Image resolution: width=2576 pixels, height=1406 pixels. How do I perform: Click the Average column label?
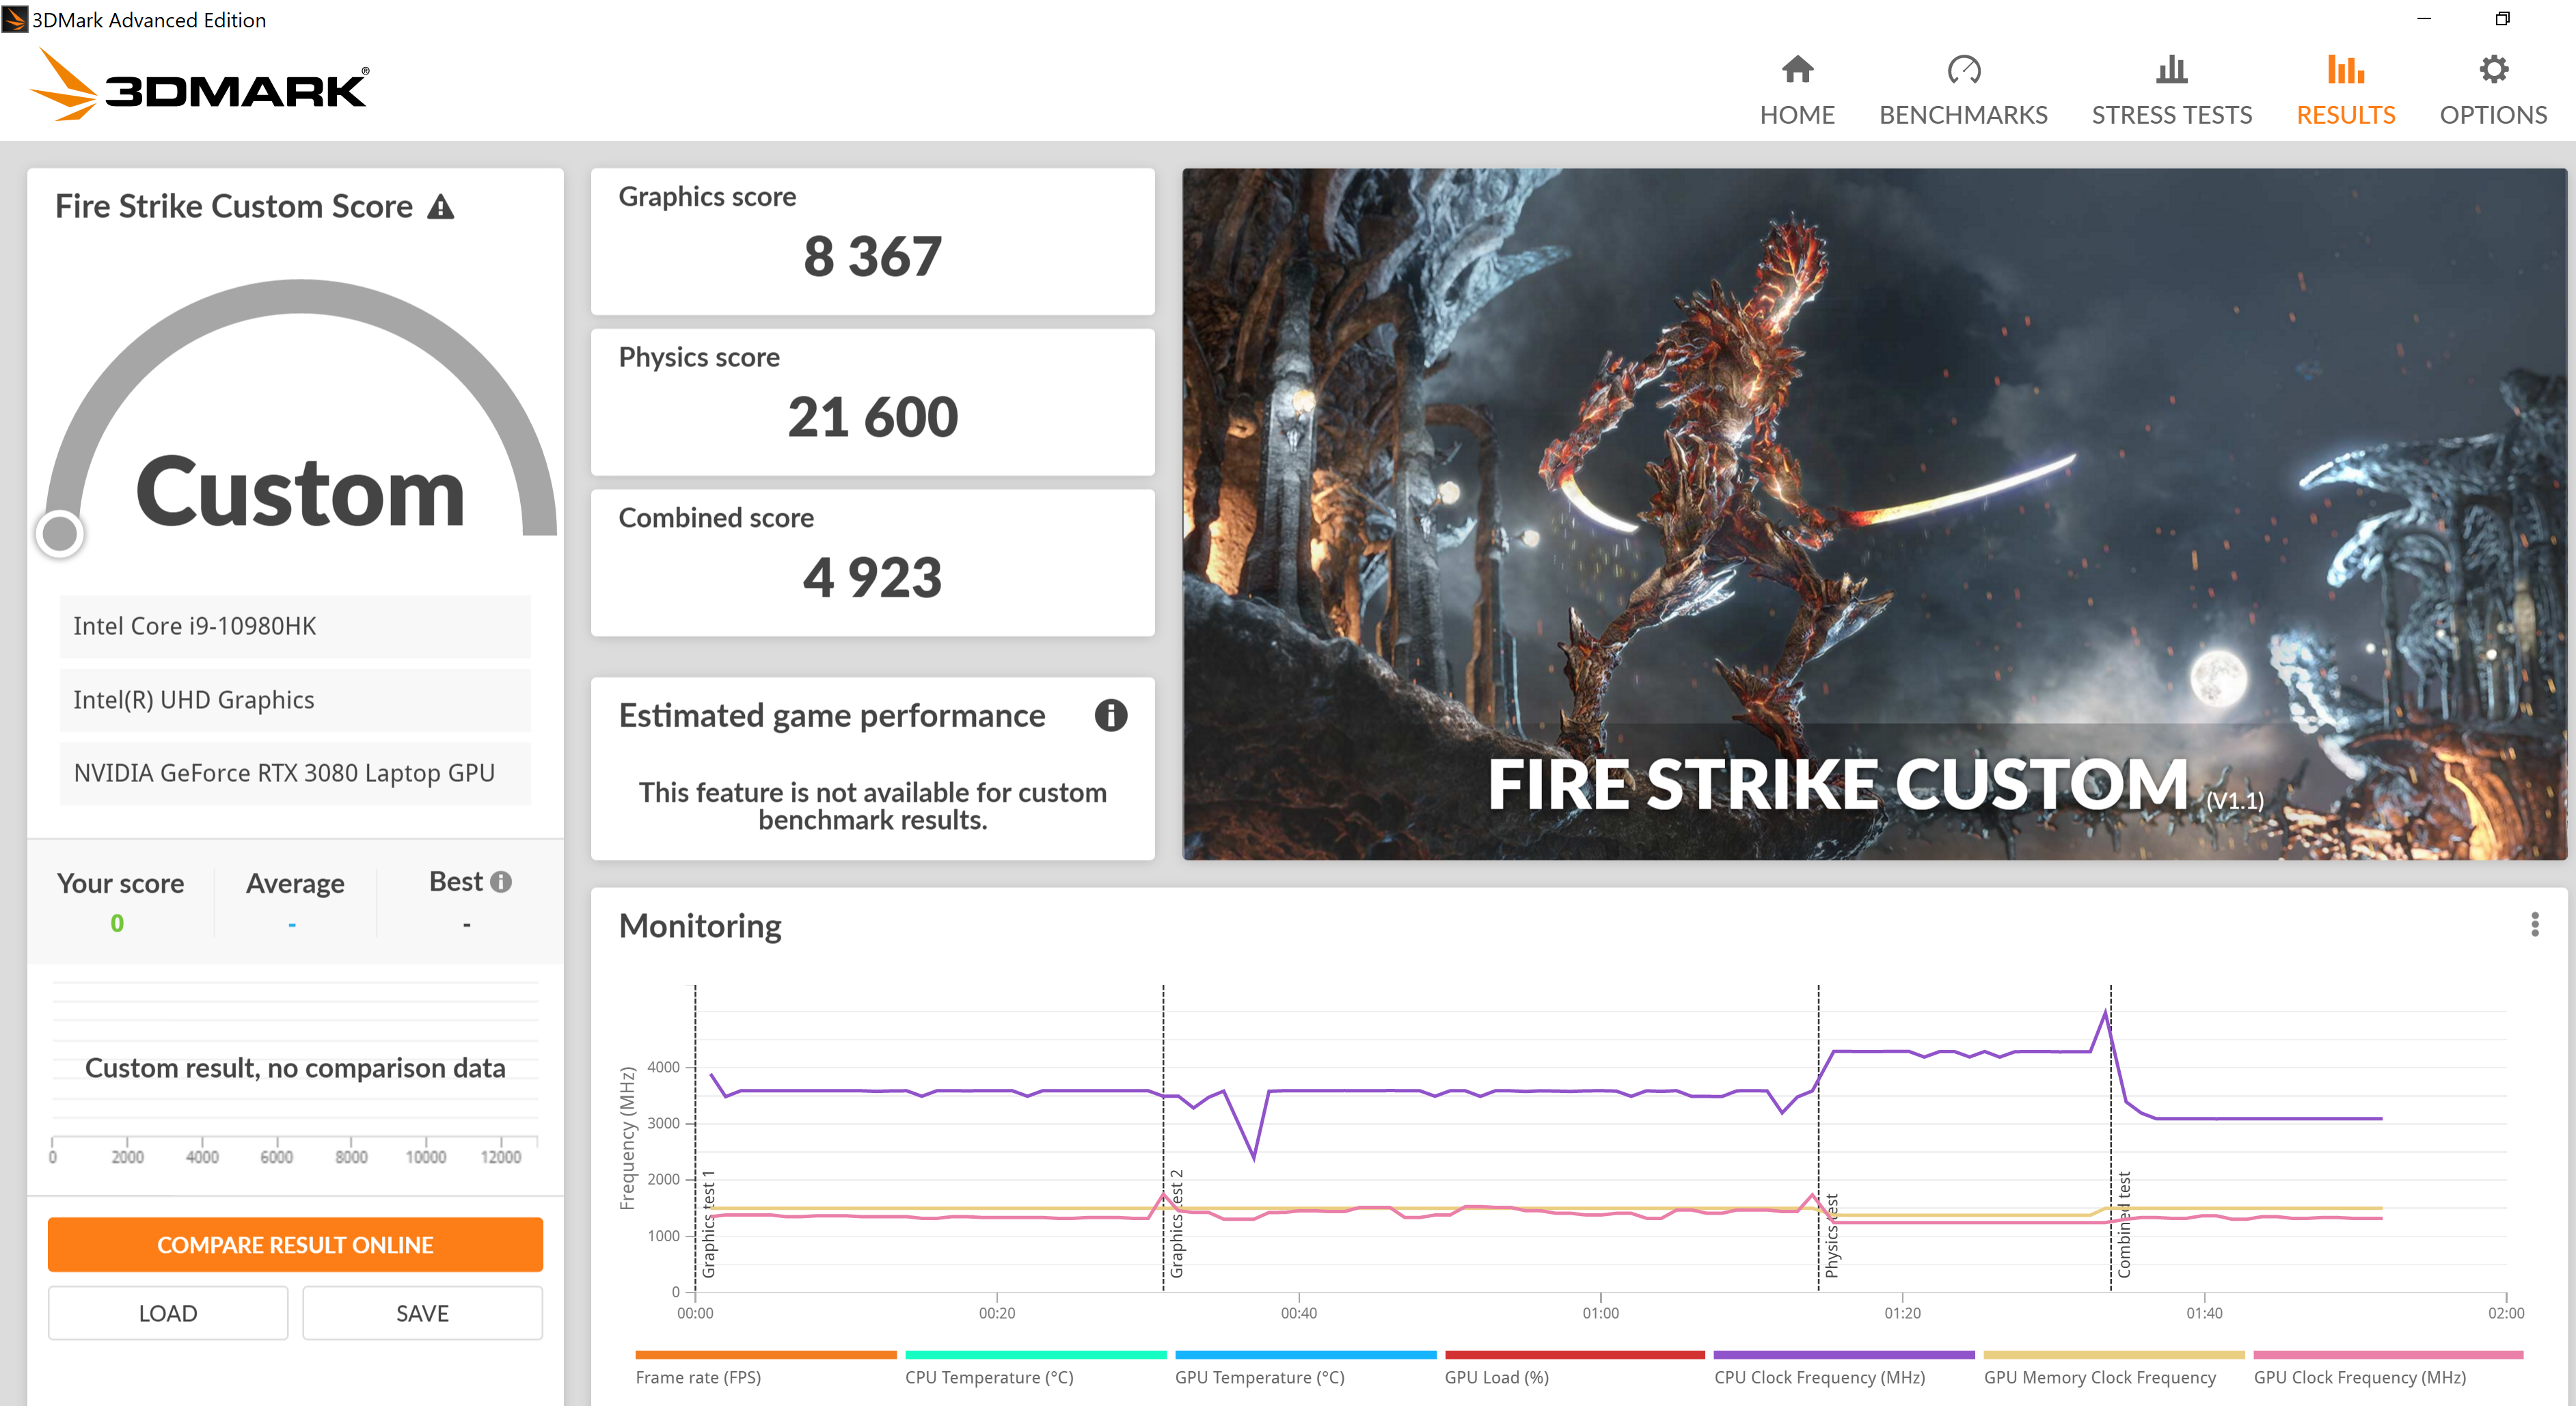coord(295,883)
